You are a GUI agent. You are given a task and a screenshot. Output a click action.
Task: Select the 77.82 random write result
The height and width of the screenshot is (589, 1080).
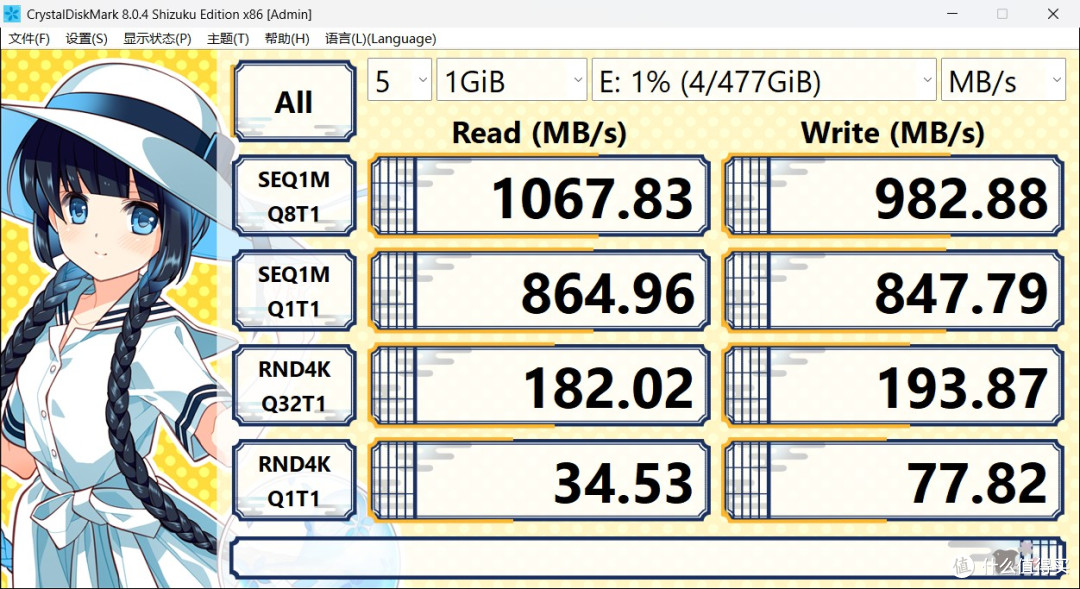click(894, 481)
